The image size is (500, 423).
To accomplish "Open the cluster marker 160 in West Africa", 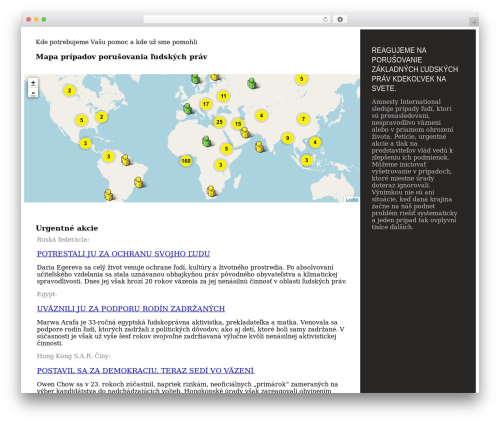I will (186, 161).
